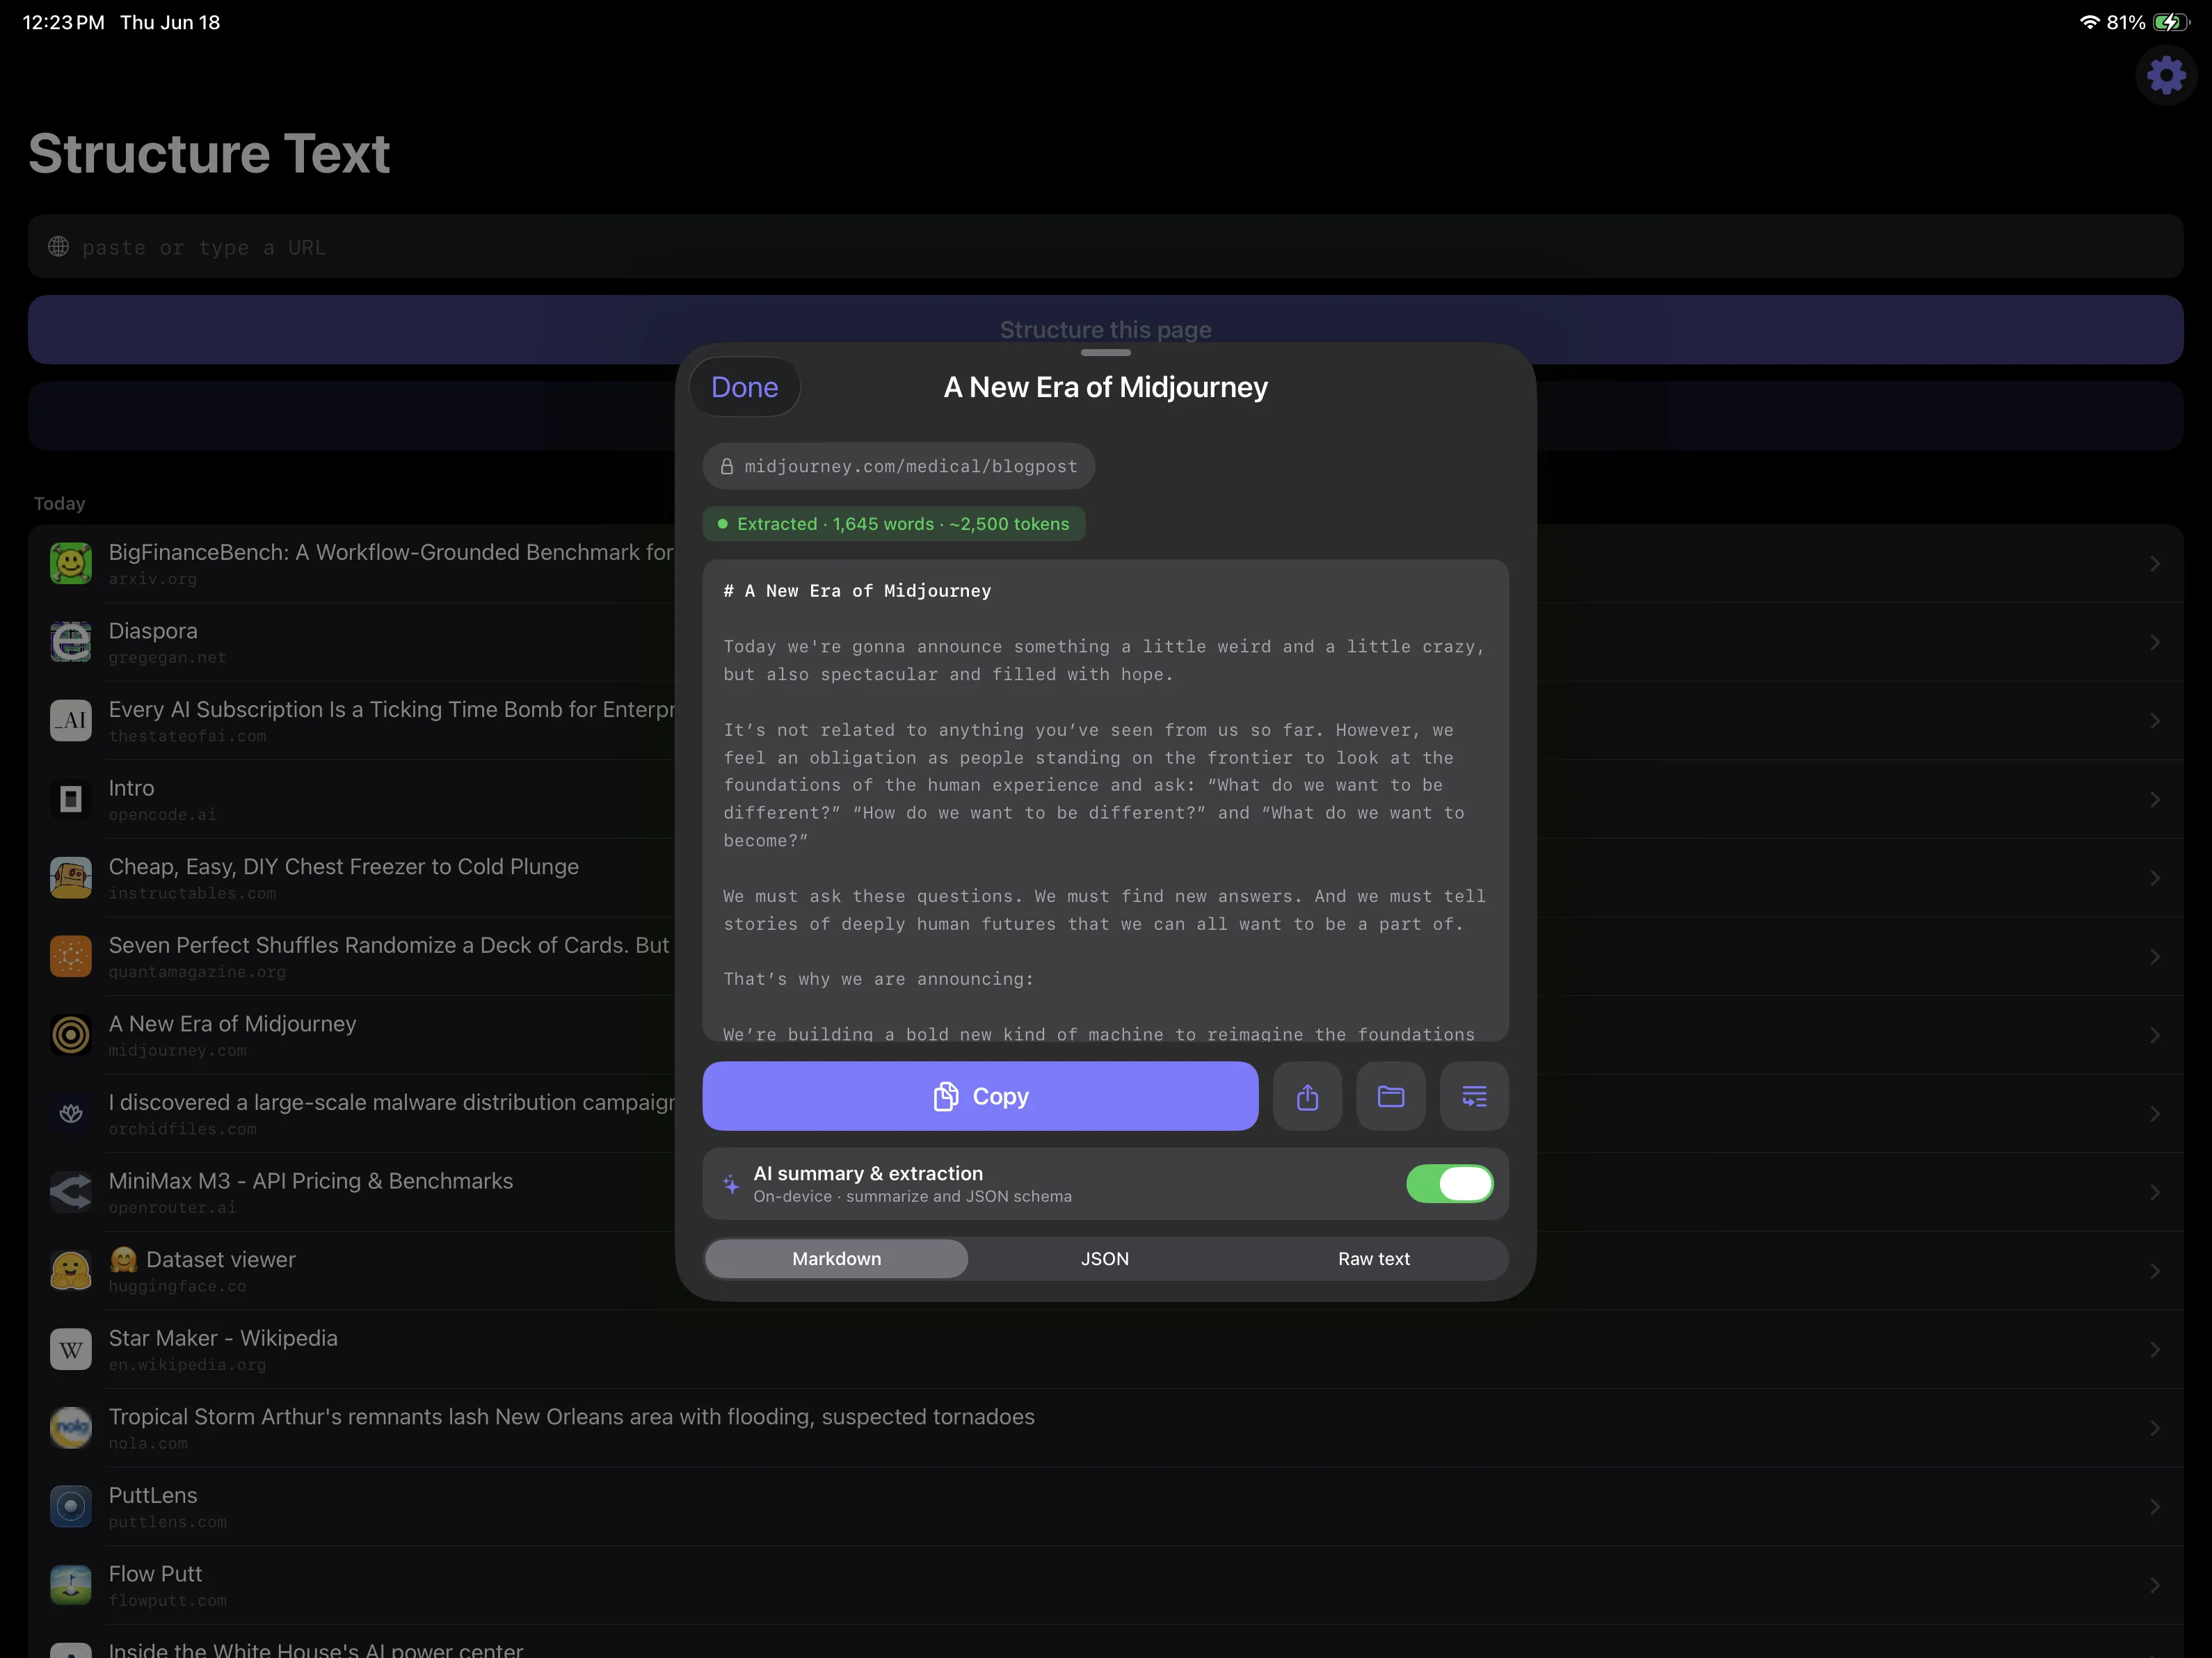Click the extracted markdown text preview
The image size is (2212, 1658).
point(1106,800)
